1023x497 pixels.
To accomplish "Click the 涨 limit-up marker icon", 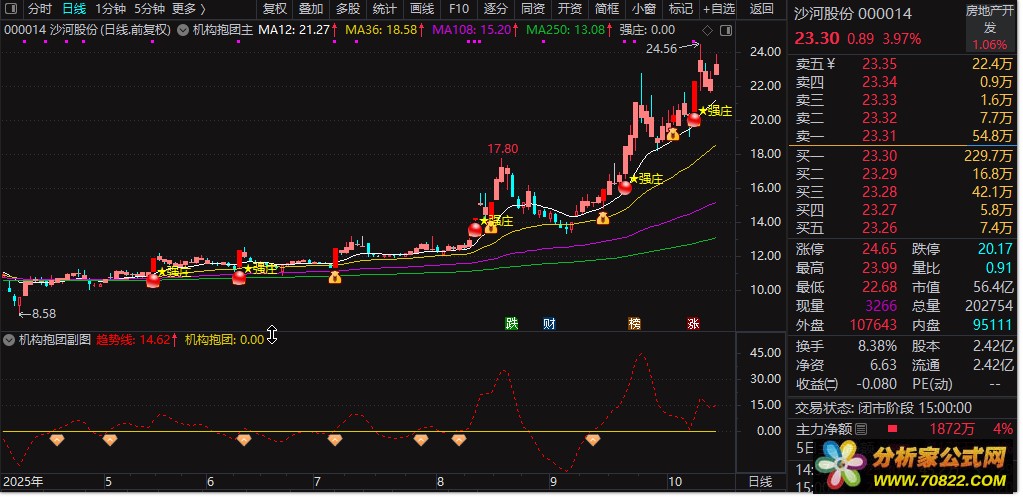I will point(693,323).
